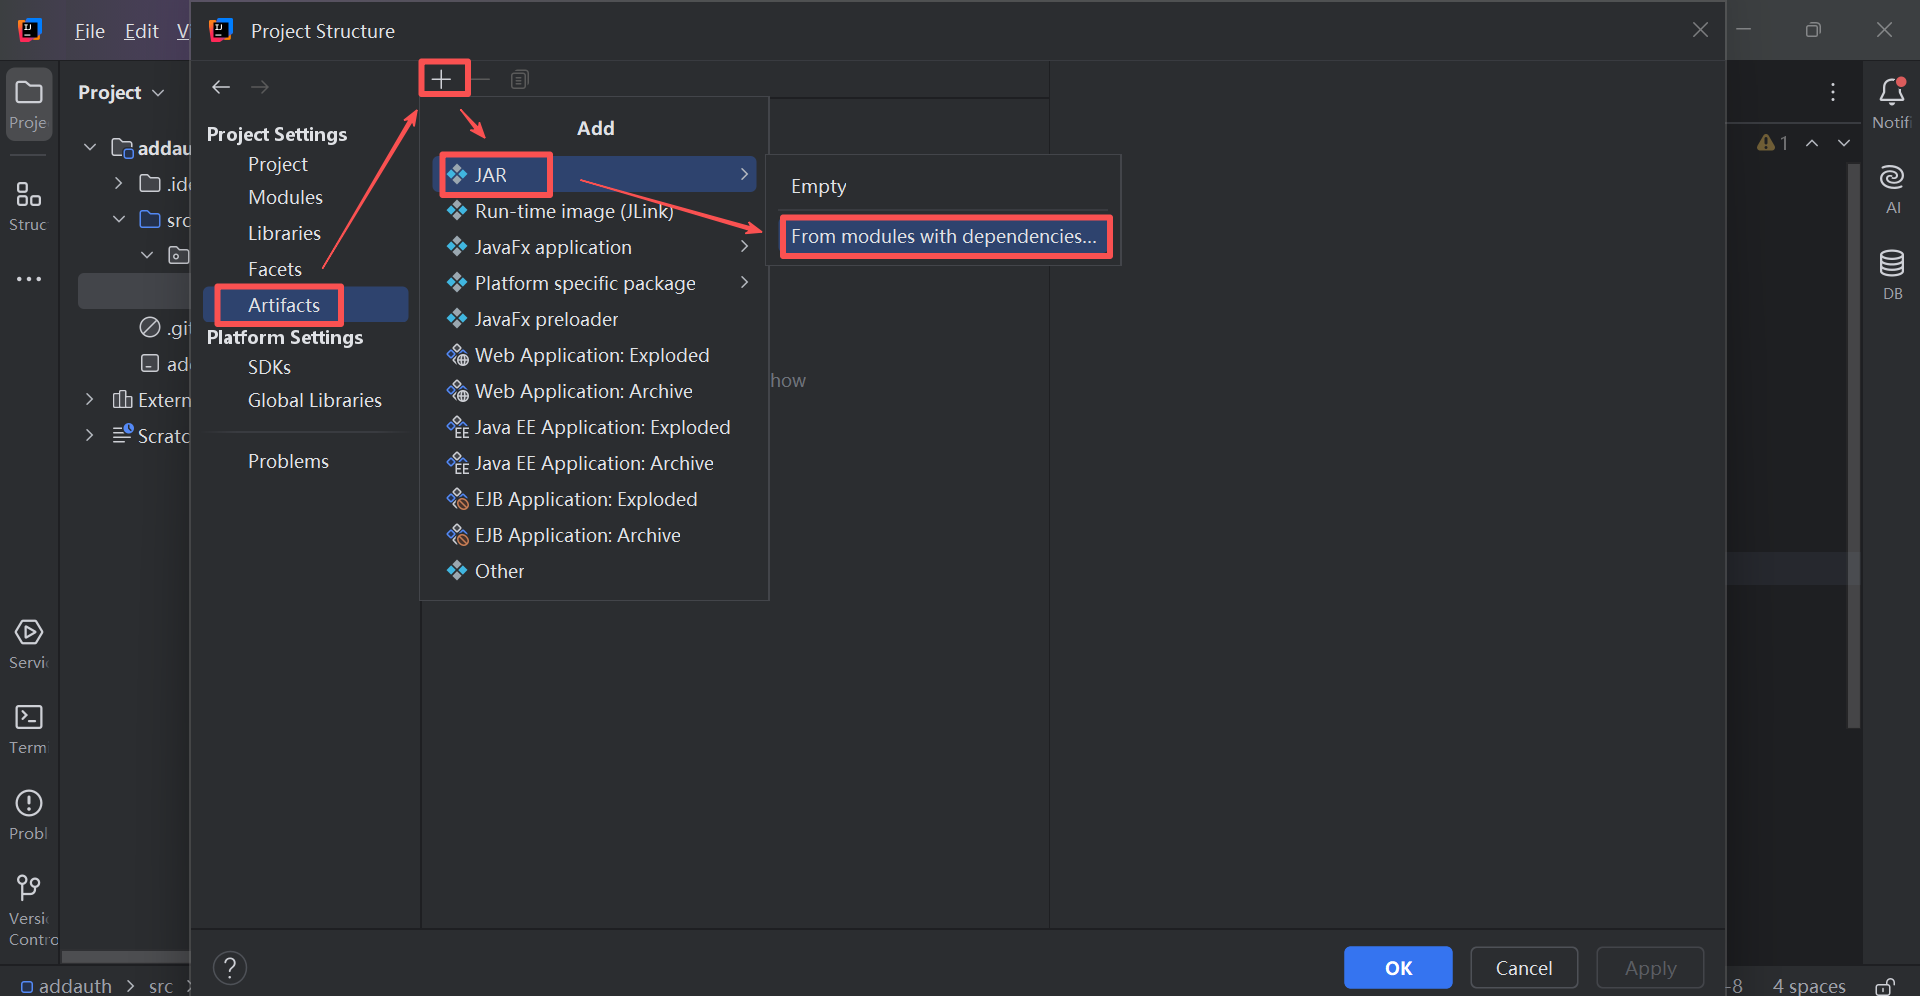Open the AI Assistant panel icon
The height and width of the screenshot is (996, 1920).
pyautogui.click(x=1891, y=179)
